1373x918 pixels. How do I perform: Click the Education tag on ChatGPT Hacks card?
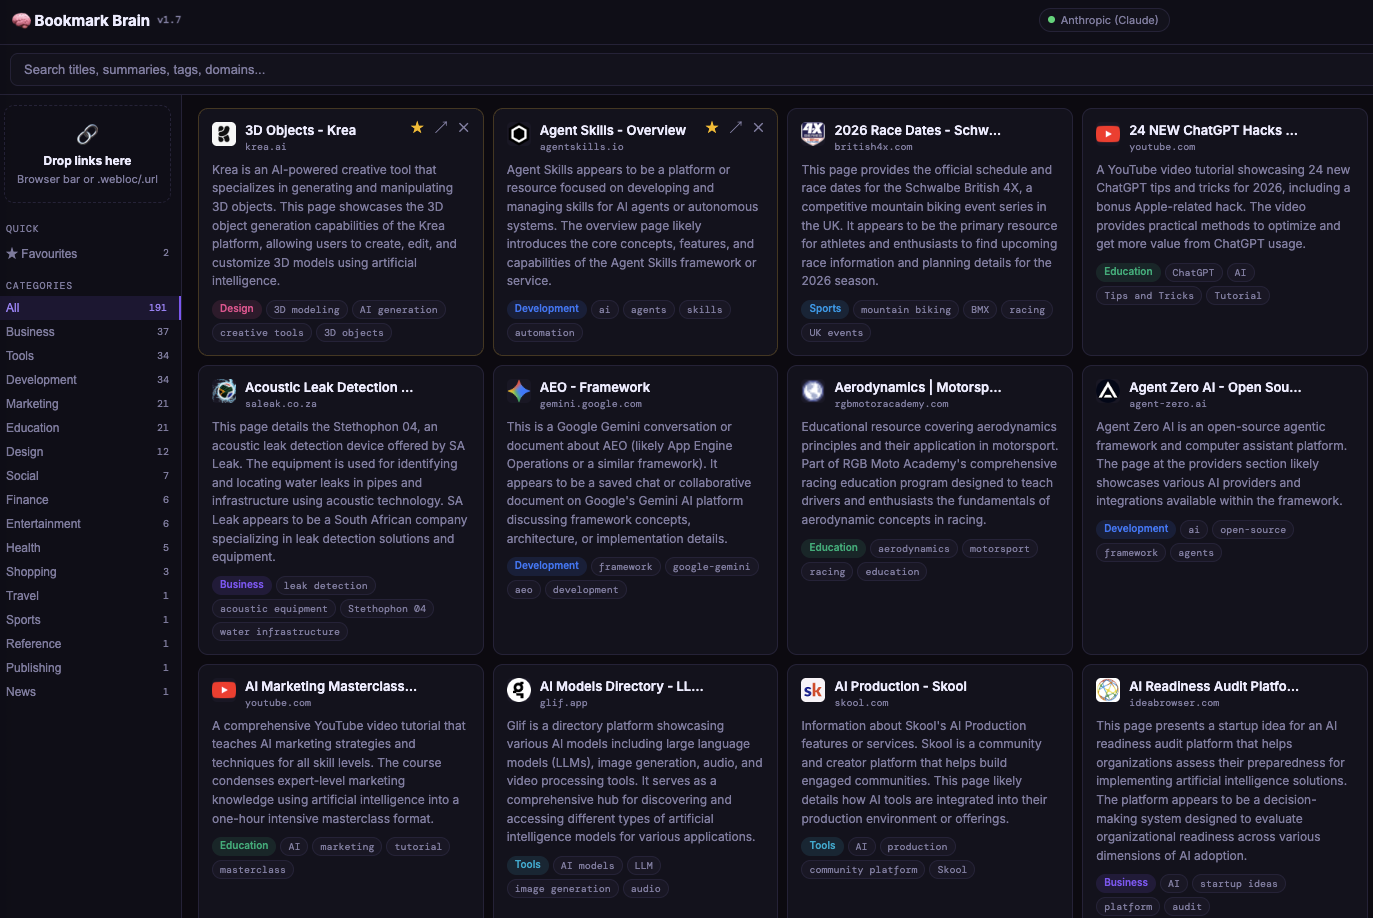[1127, 271]
